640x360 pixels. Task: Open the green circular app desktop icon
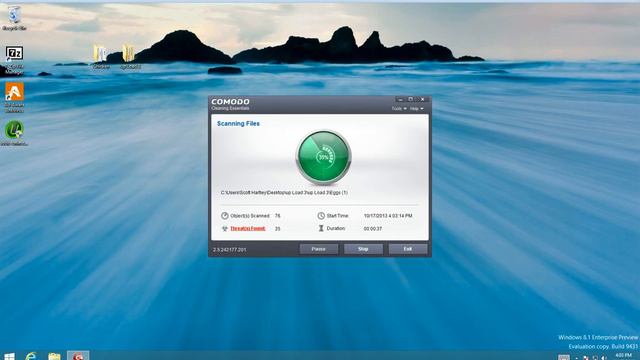coord(14,133)
